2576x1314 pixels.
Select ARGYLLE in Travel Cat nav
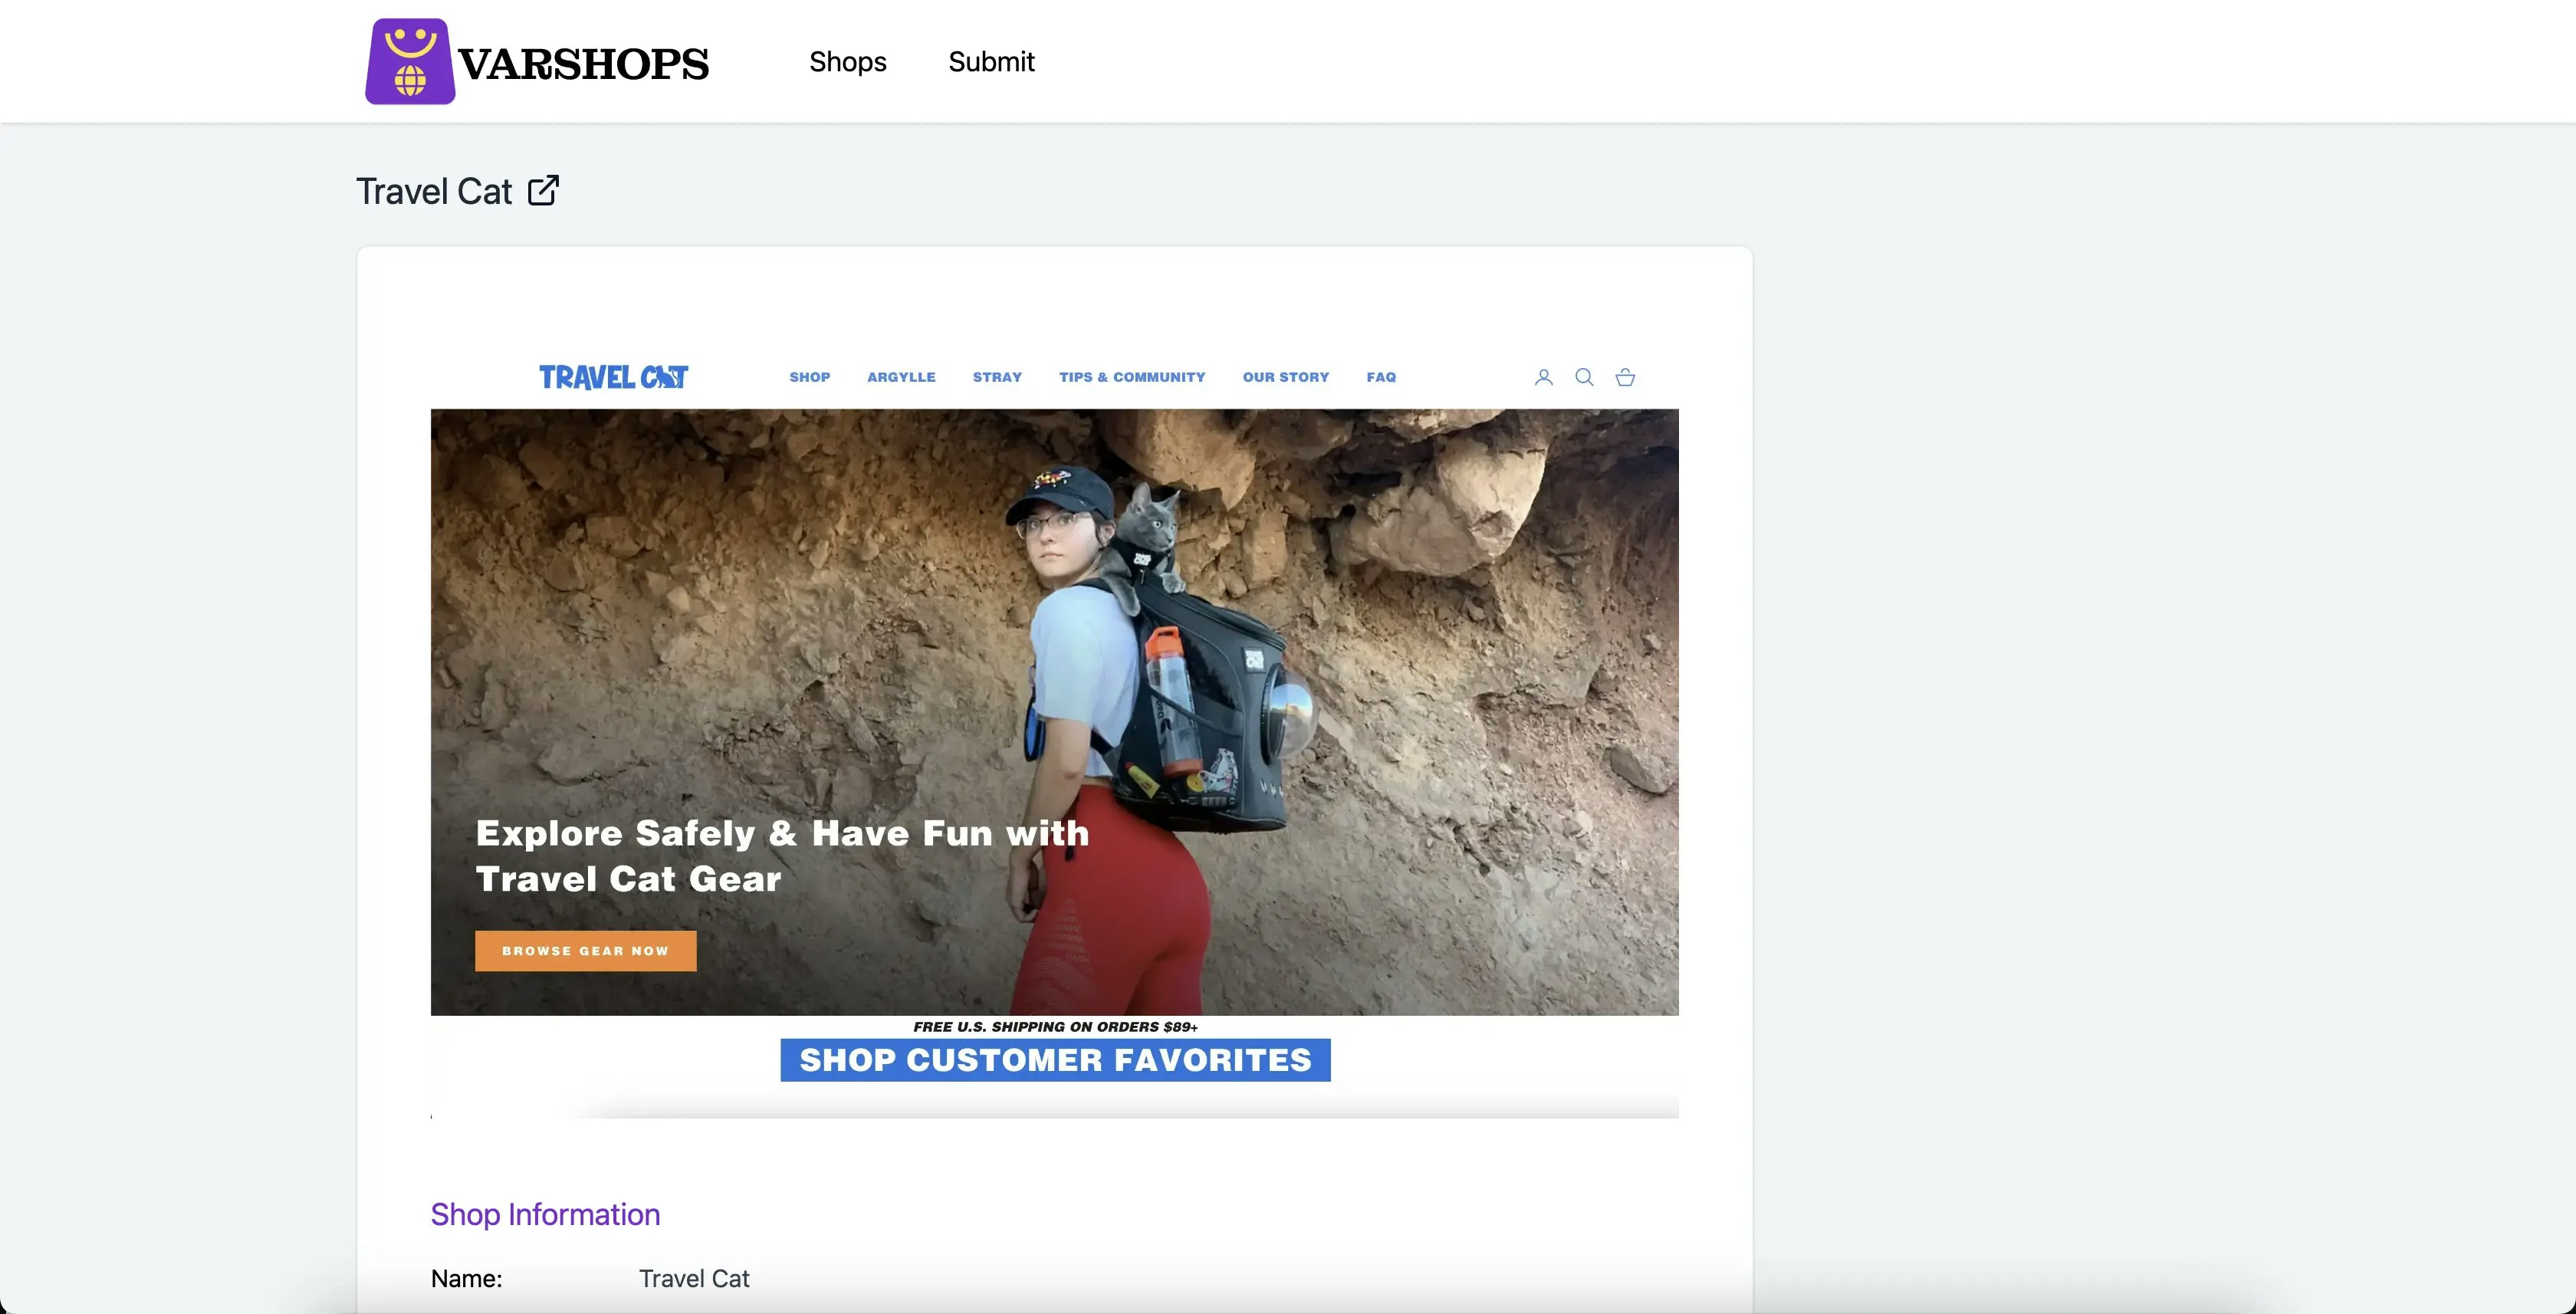click(901, 377)
